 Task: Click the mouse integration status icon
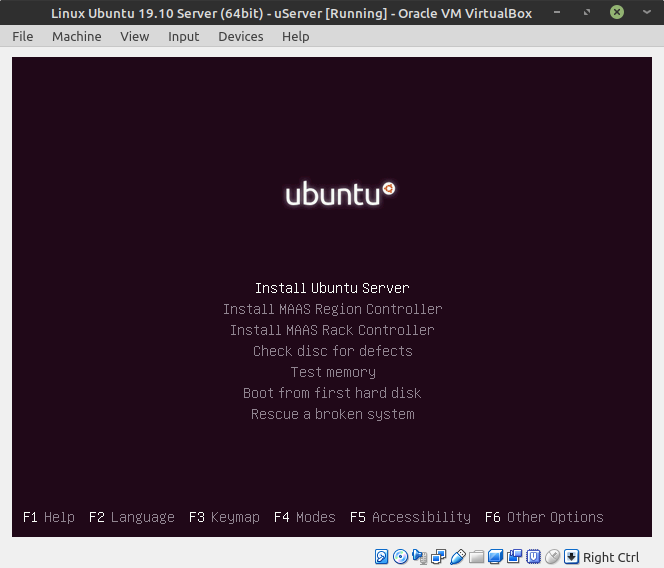553,557
